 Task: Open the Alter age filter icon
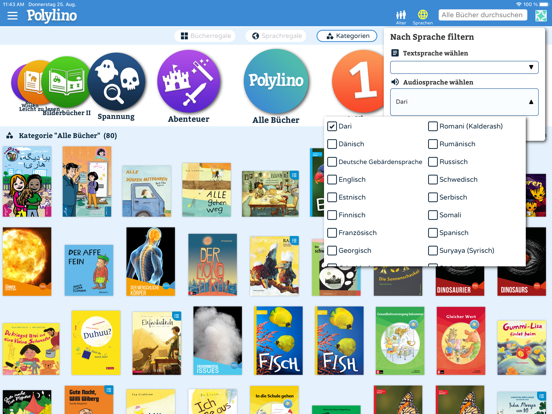click(401, 17)
